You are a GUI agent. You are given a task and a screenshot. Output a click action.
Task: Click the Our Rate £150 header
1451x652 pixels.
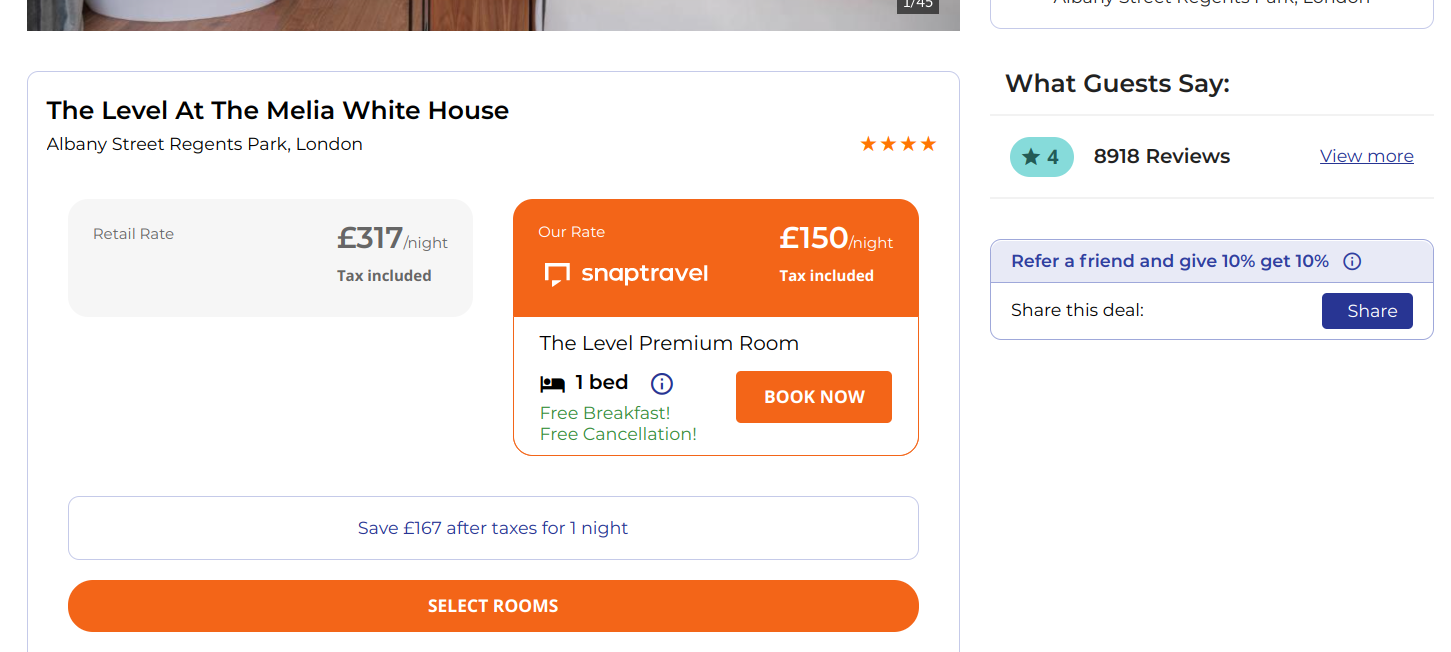pos(715,256)
